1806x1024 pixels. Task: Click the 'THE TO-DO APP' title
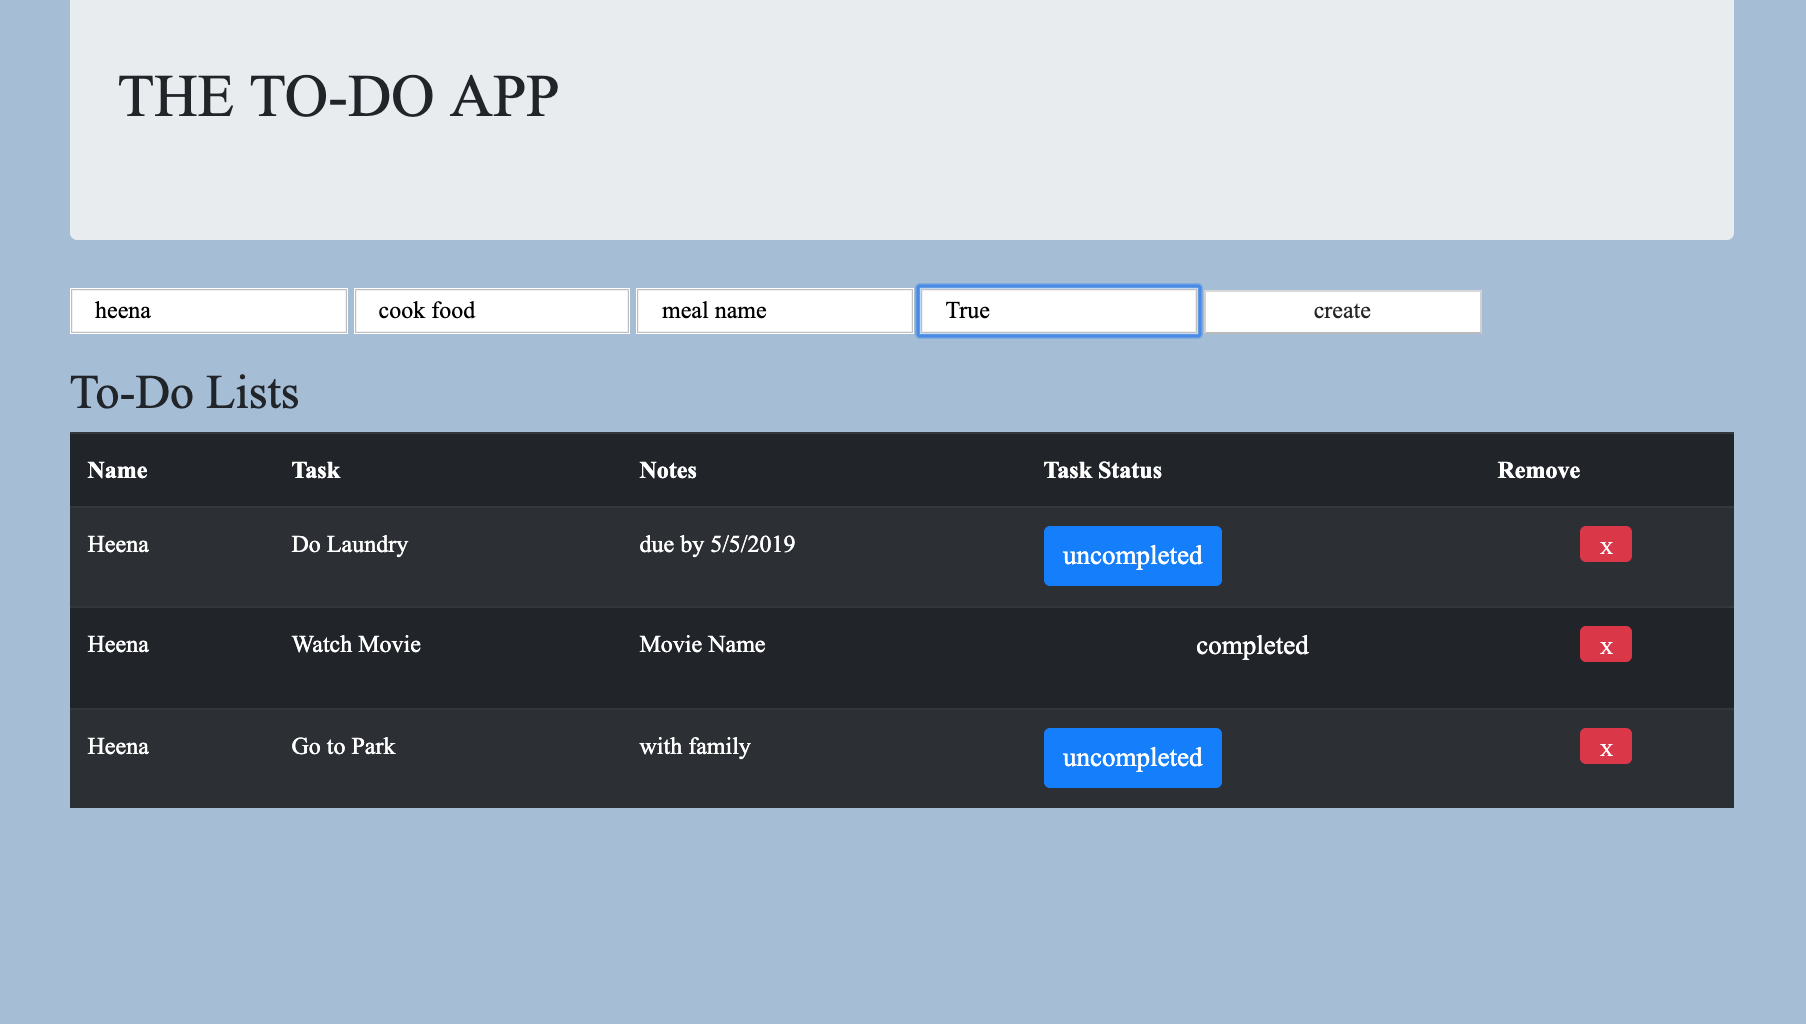(338, 97)
